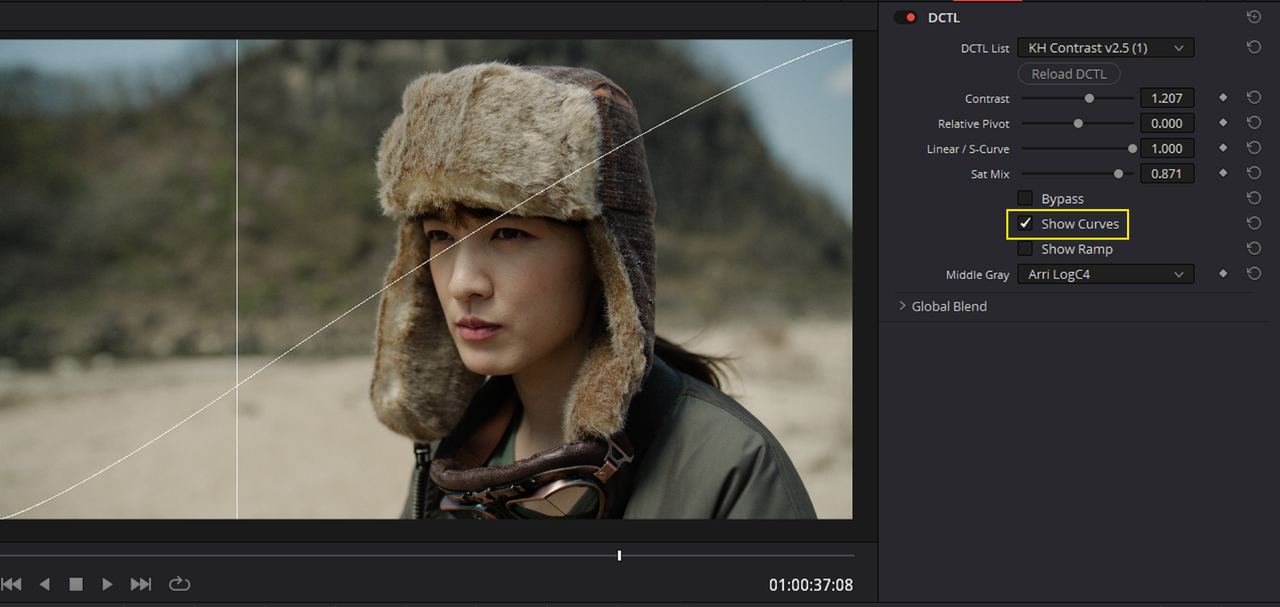
Task: Play the clip in reverse
Action: point(44,584)
